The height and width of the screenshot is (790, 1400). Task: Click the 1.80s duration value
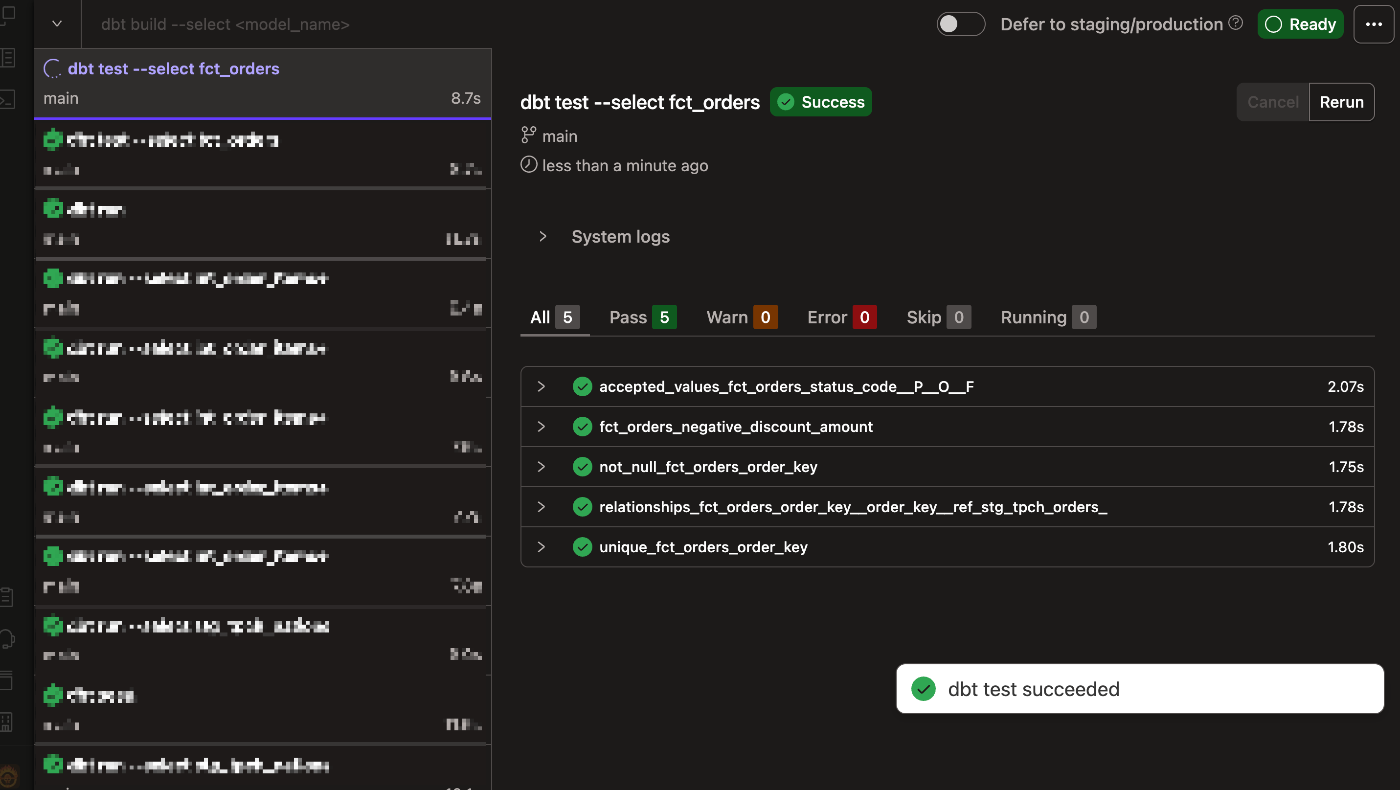(x=1346, y=547)
